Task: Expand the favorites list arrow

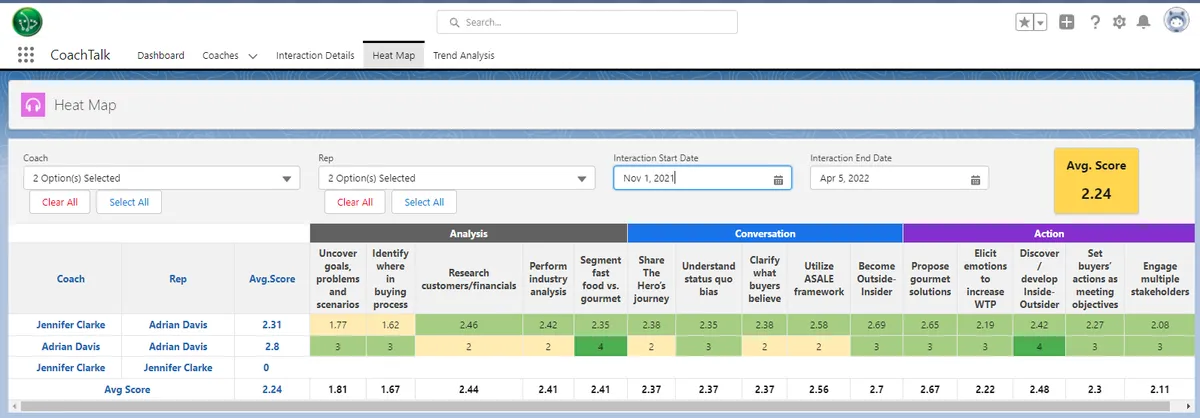Action: point(1041,22)
